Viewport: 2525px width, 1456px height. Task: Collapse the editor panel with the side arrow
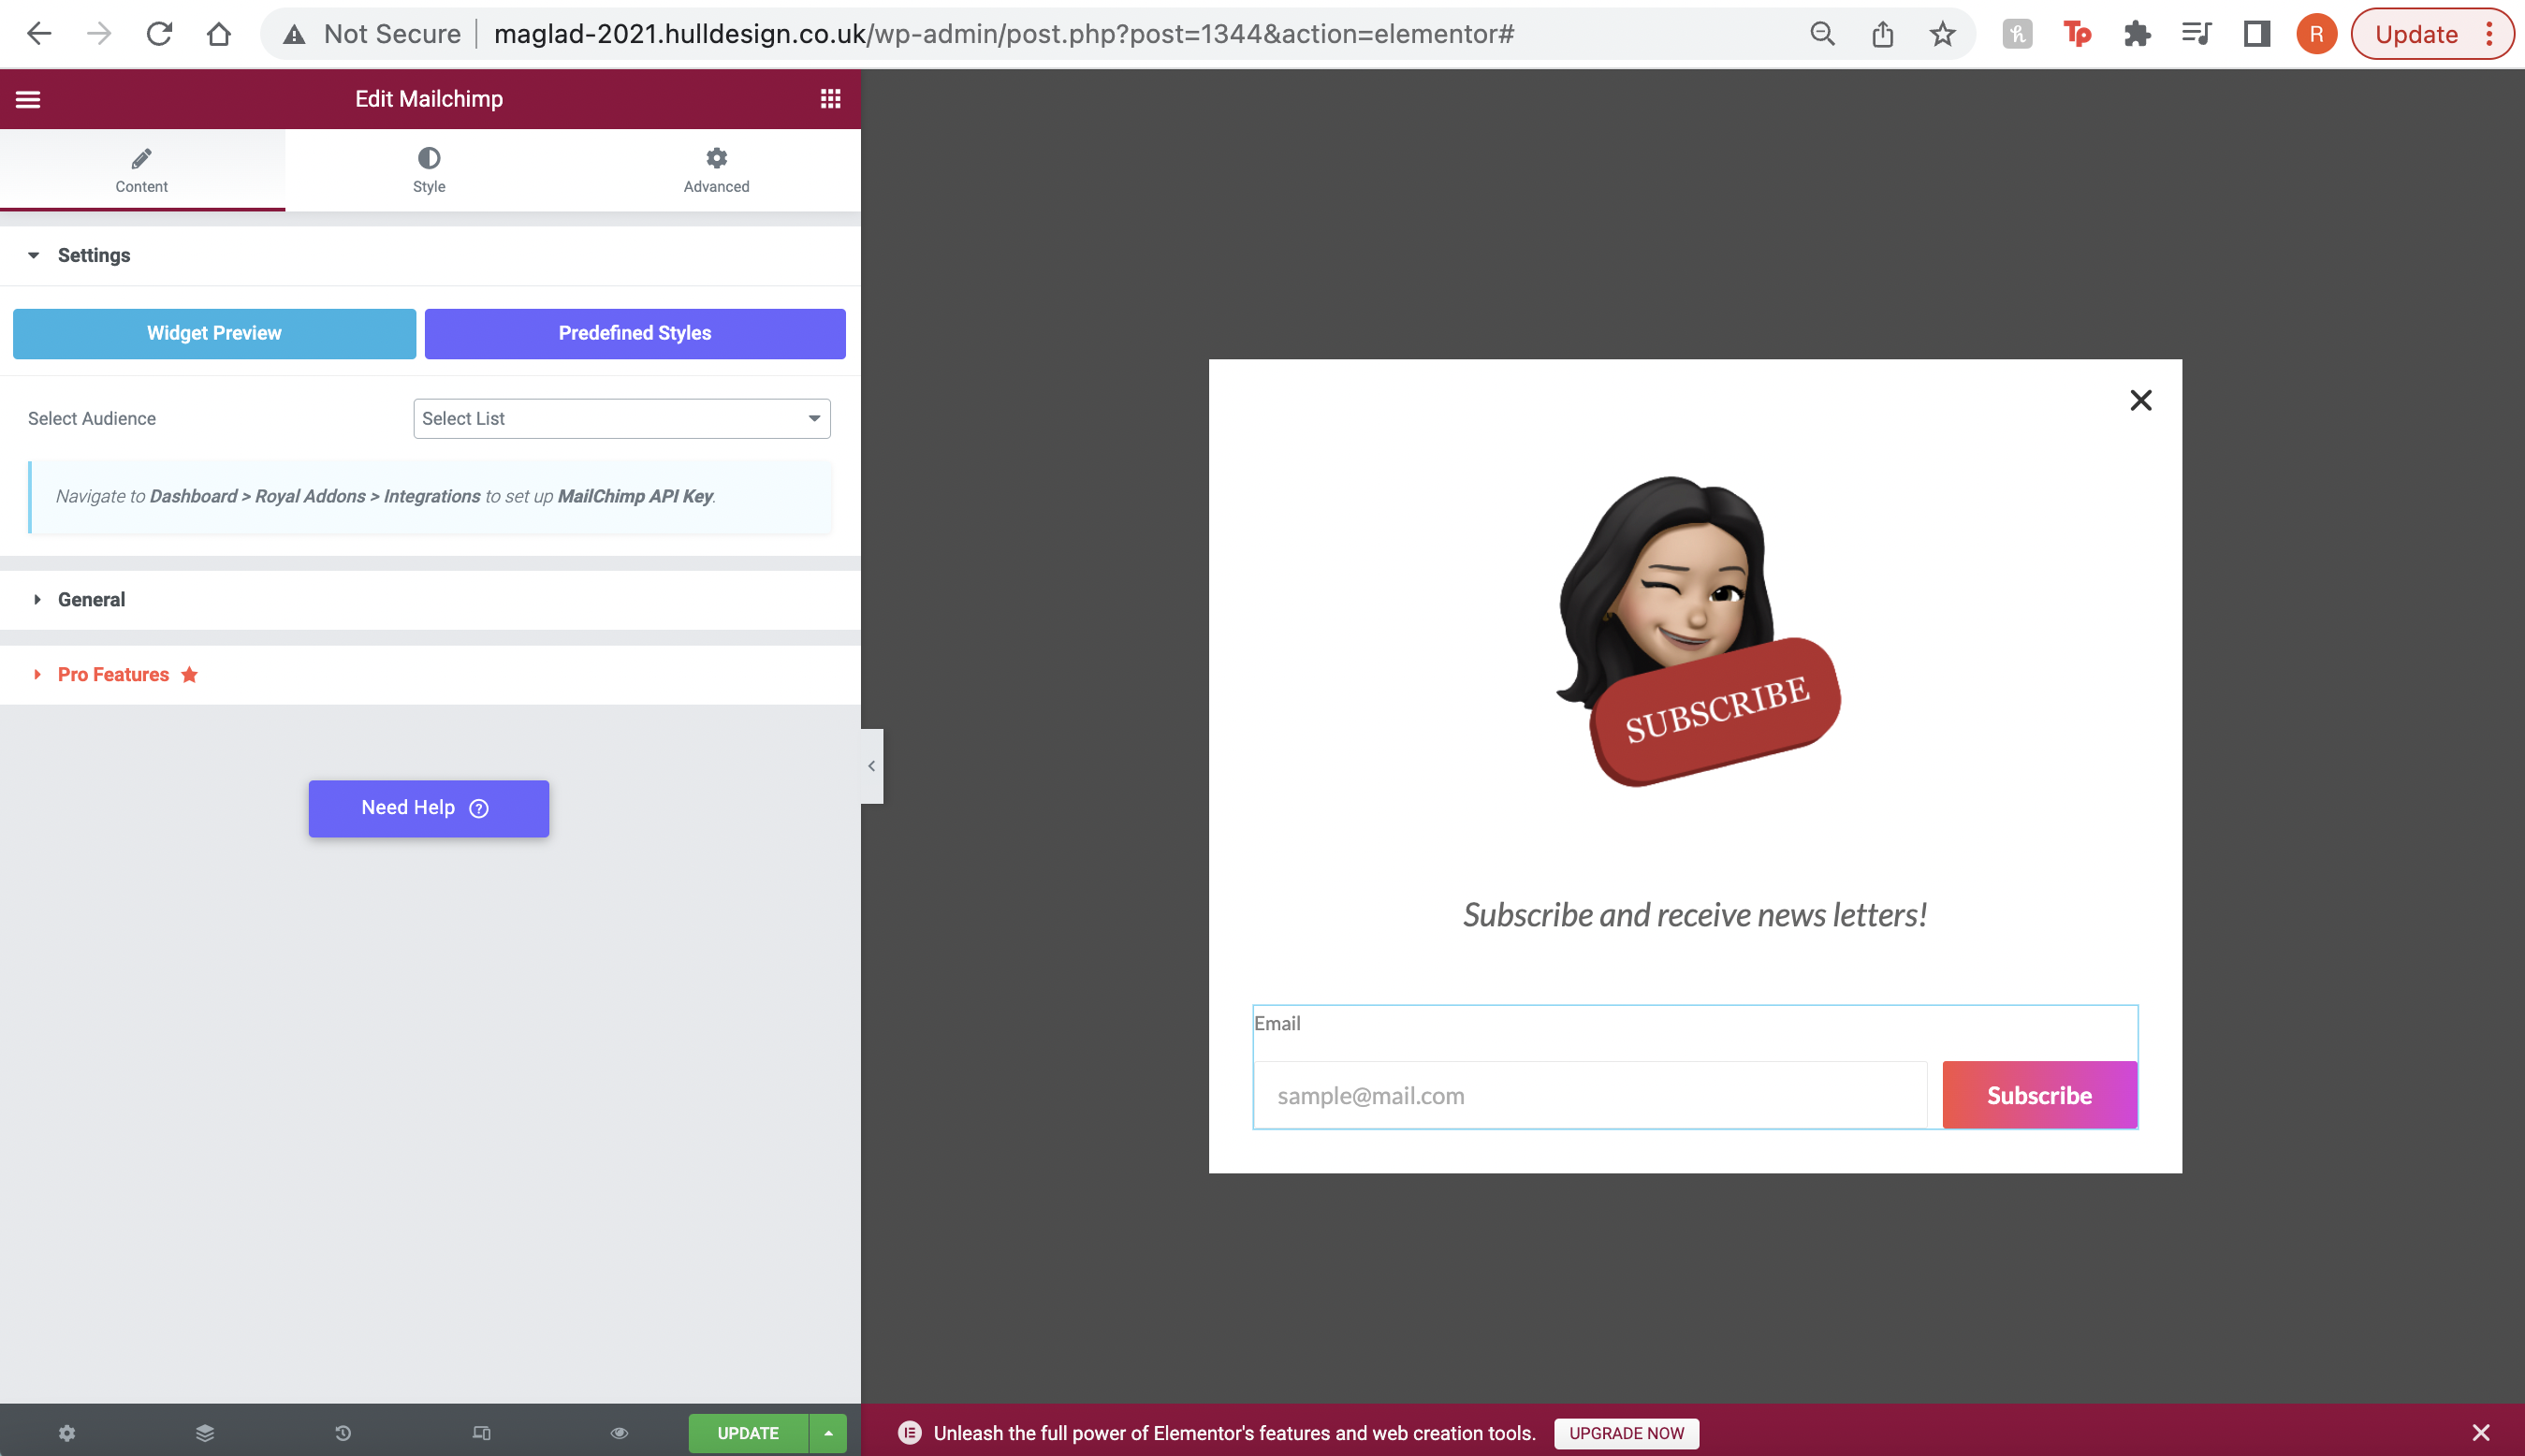coord(872,766)
